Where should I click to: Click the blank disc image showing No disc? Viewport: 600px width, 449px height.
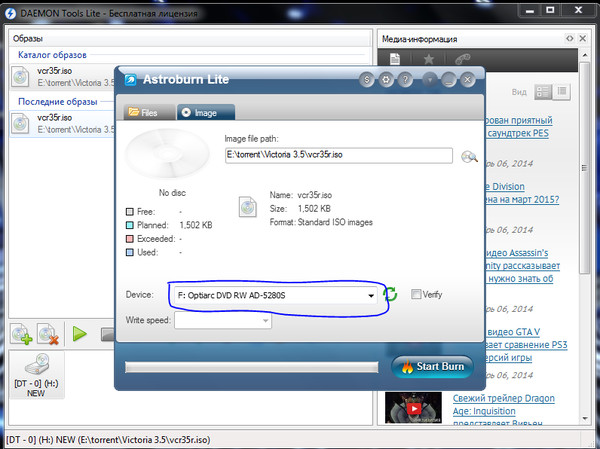pos(168,154)
